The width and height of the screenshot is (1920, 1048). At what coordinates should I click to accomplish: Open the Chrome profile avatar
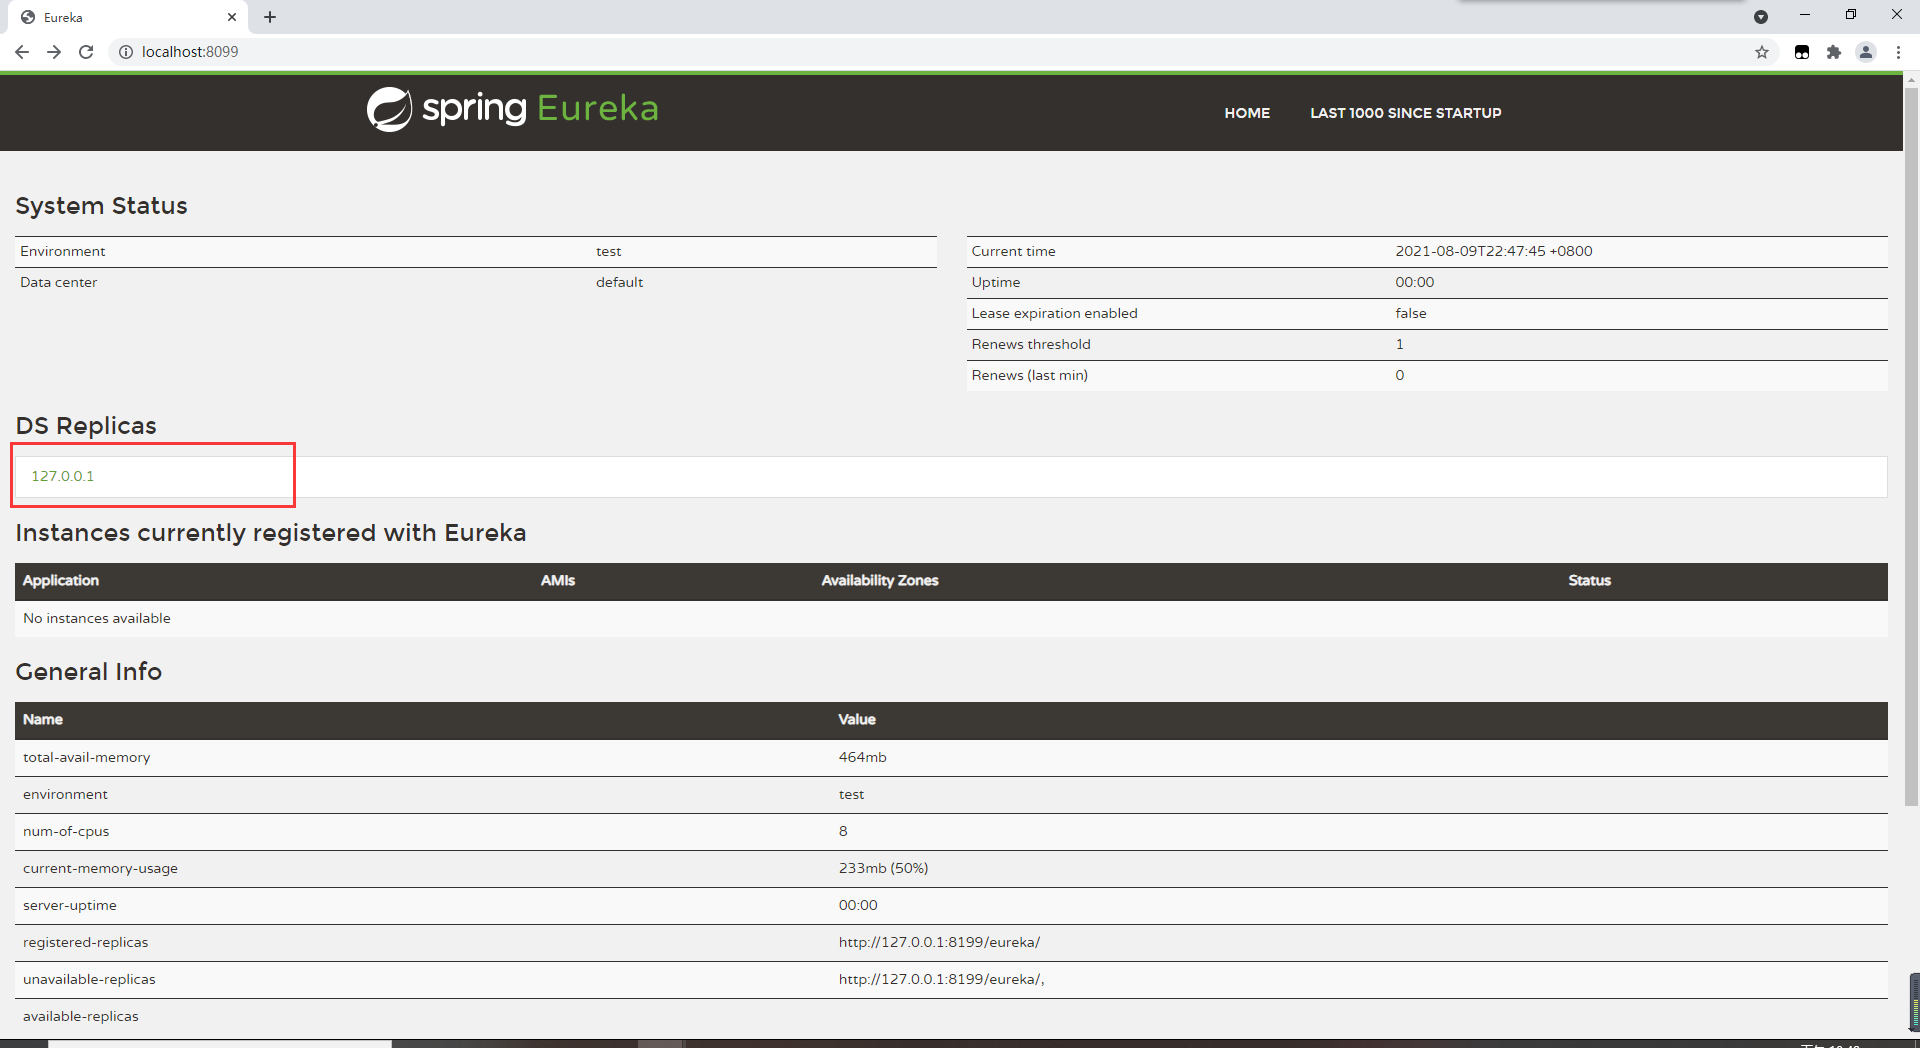click(x=1866, y=52)
